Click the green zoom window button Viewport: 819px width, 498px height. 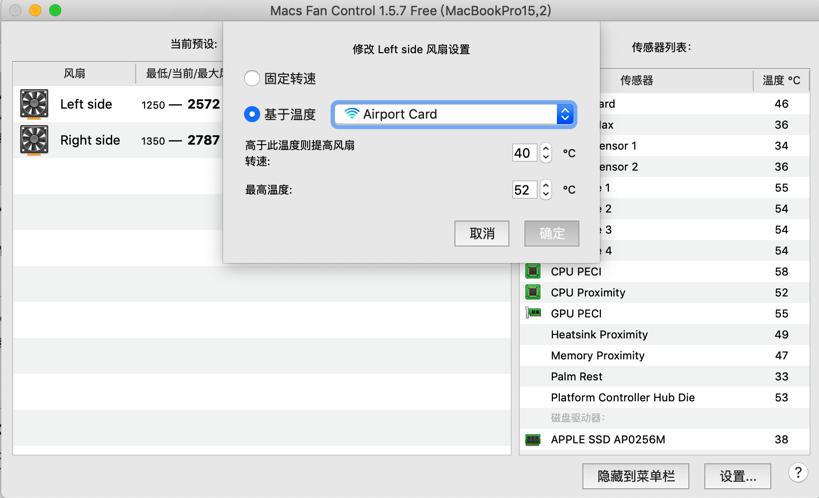(55, 10)
